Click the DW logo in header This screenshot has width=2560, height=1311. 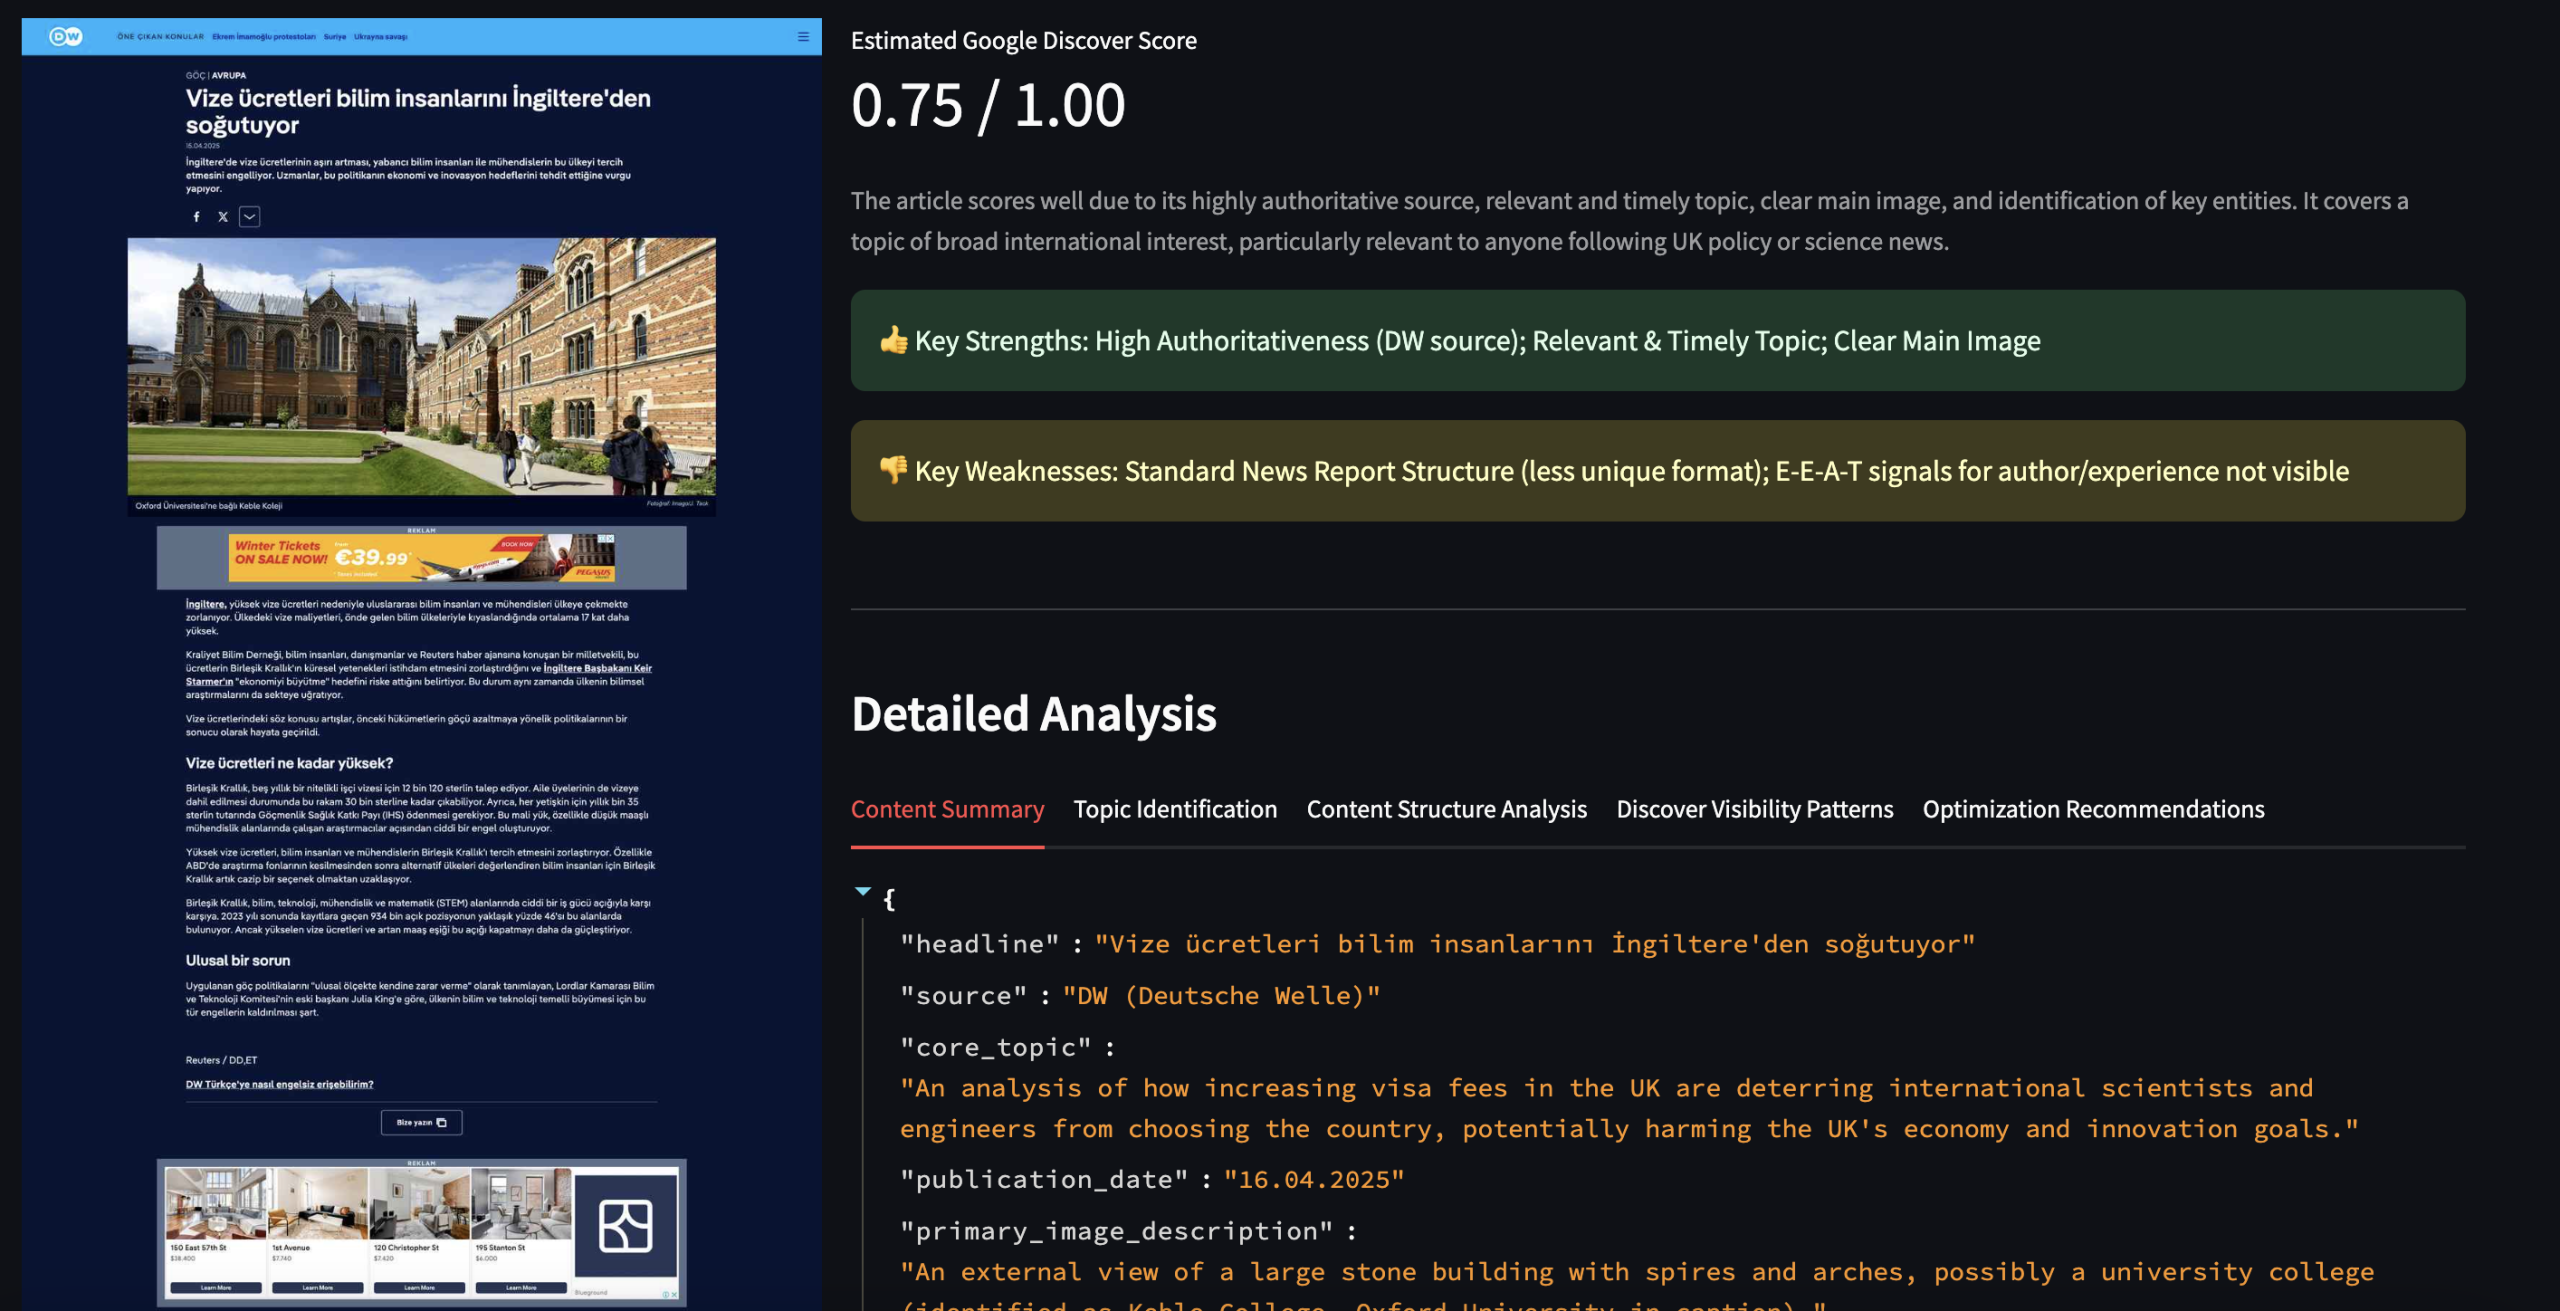click(66, 37)
